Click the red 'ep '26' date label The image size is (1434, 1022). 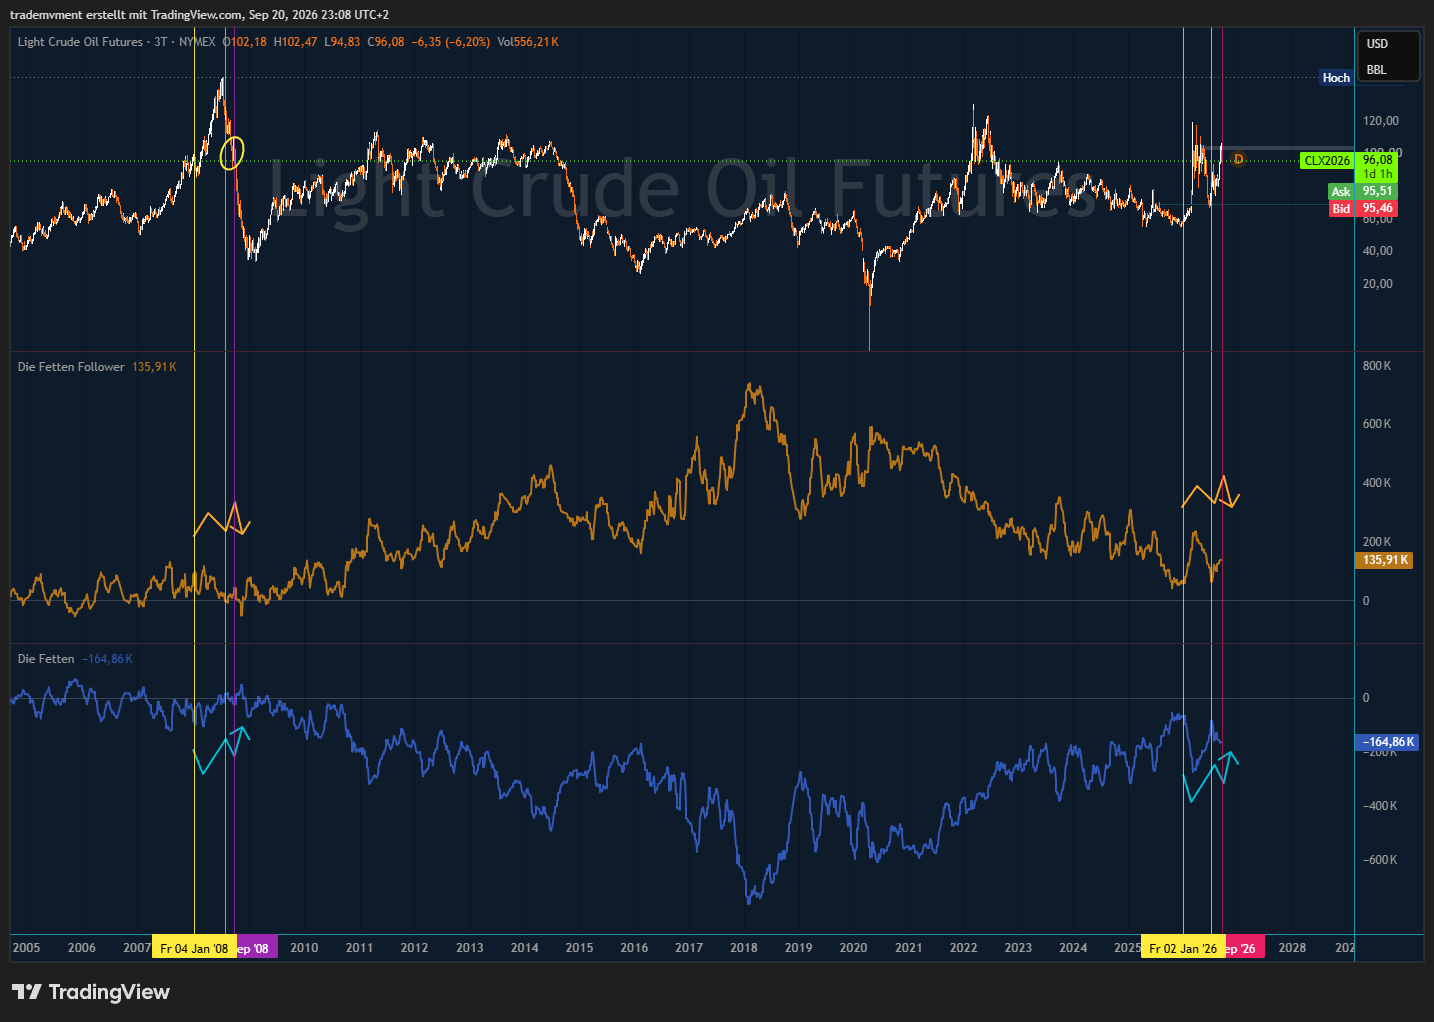coord(1244,948)
